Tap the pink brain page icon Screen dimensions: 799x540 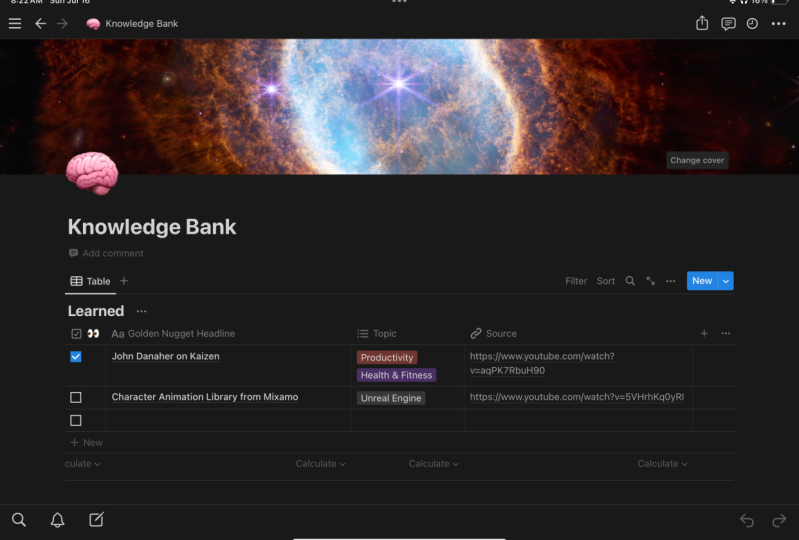coord(91,172)
